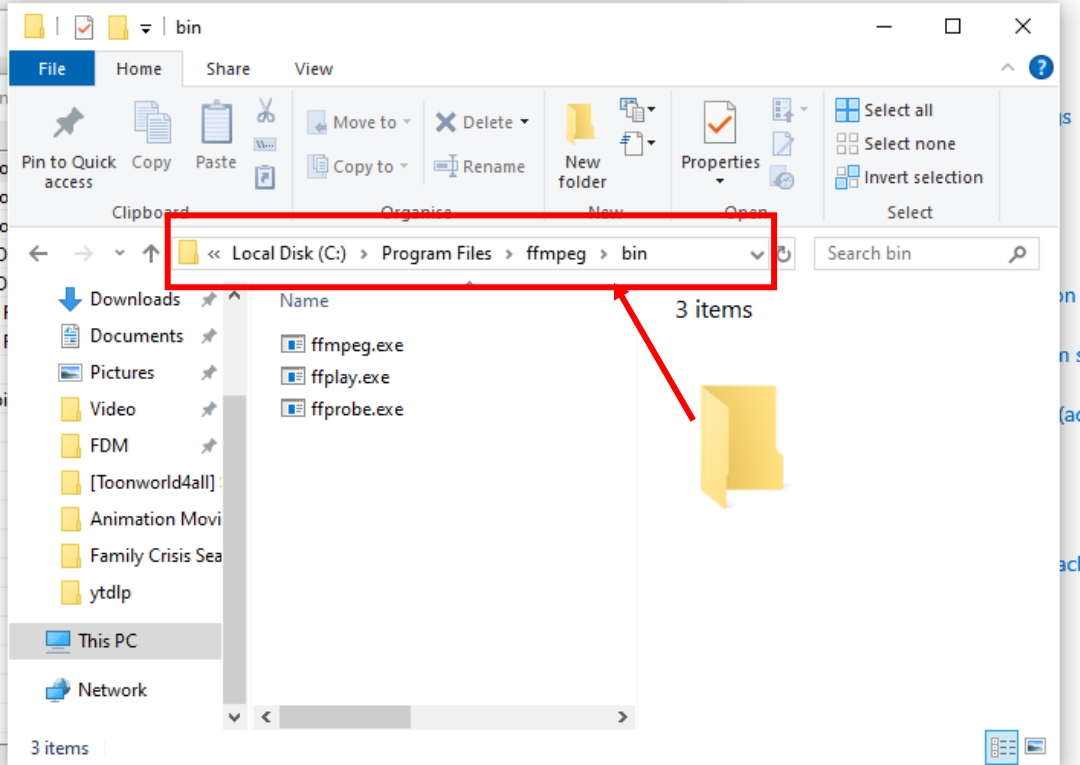Refresh the bin folder view
Viewport: 1080px width, 765px height.
click(785, 254)
